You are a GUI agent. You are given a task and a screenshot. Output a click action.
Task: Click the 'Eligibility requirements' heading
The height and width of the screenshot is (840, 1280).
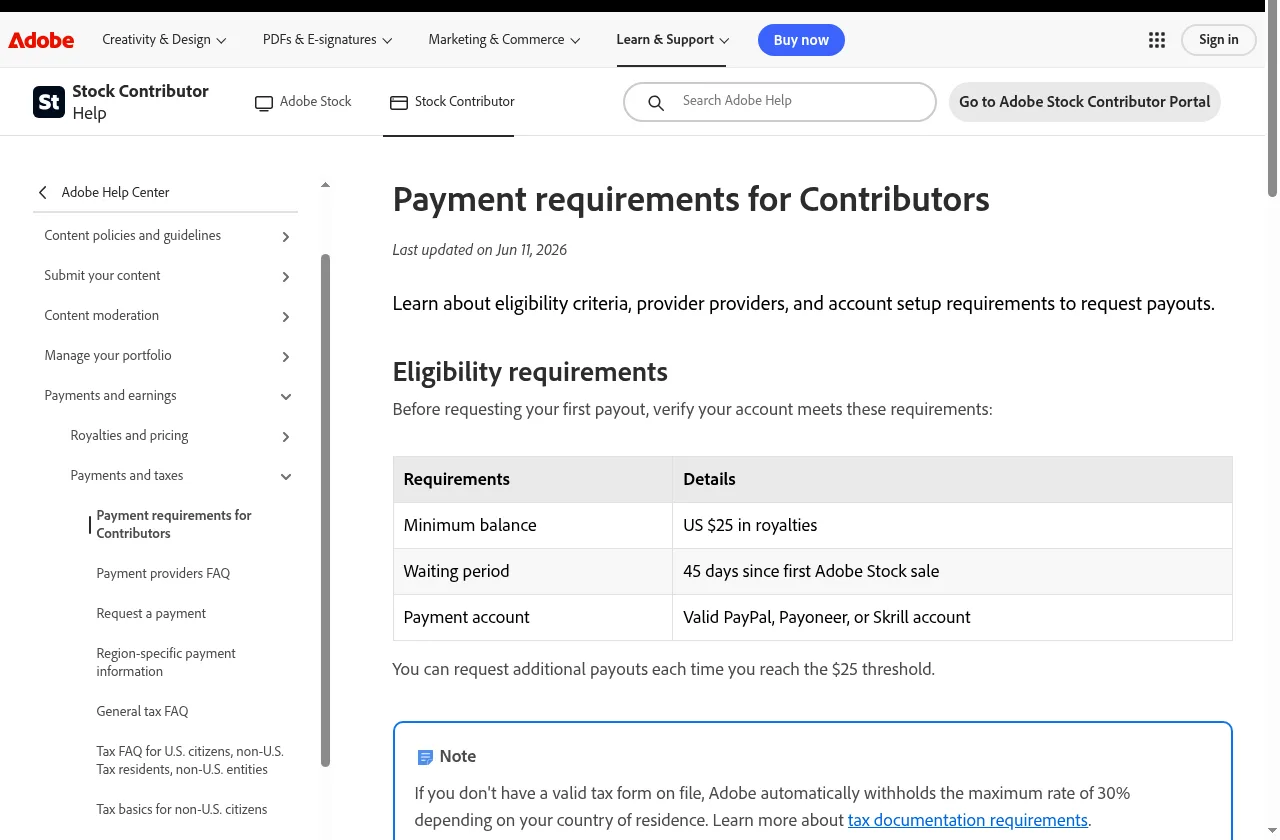tap(530, 372)
